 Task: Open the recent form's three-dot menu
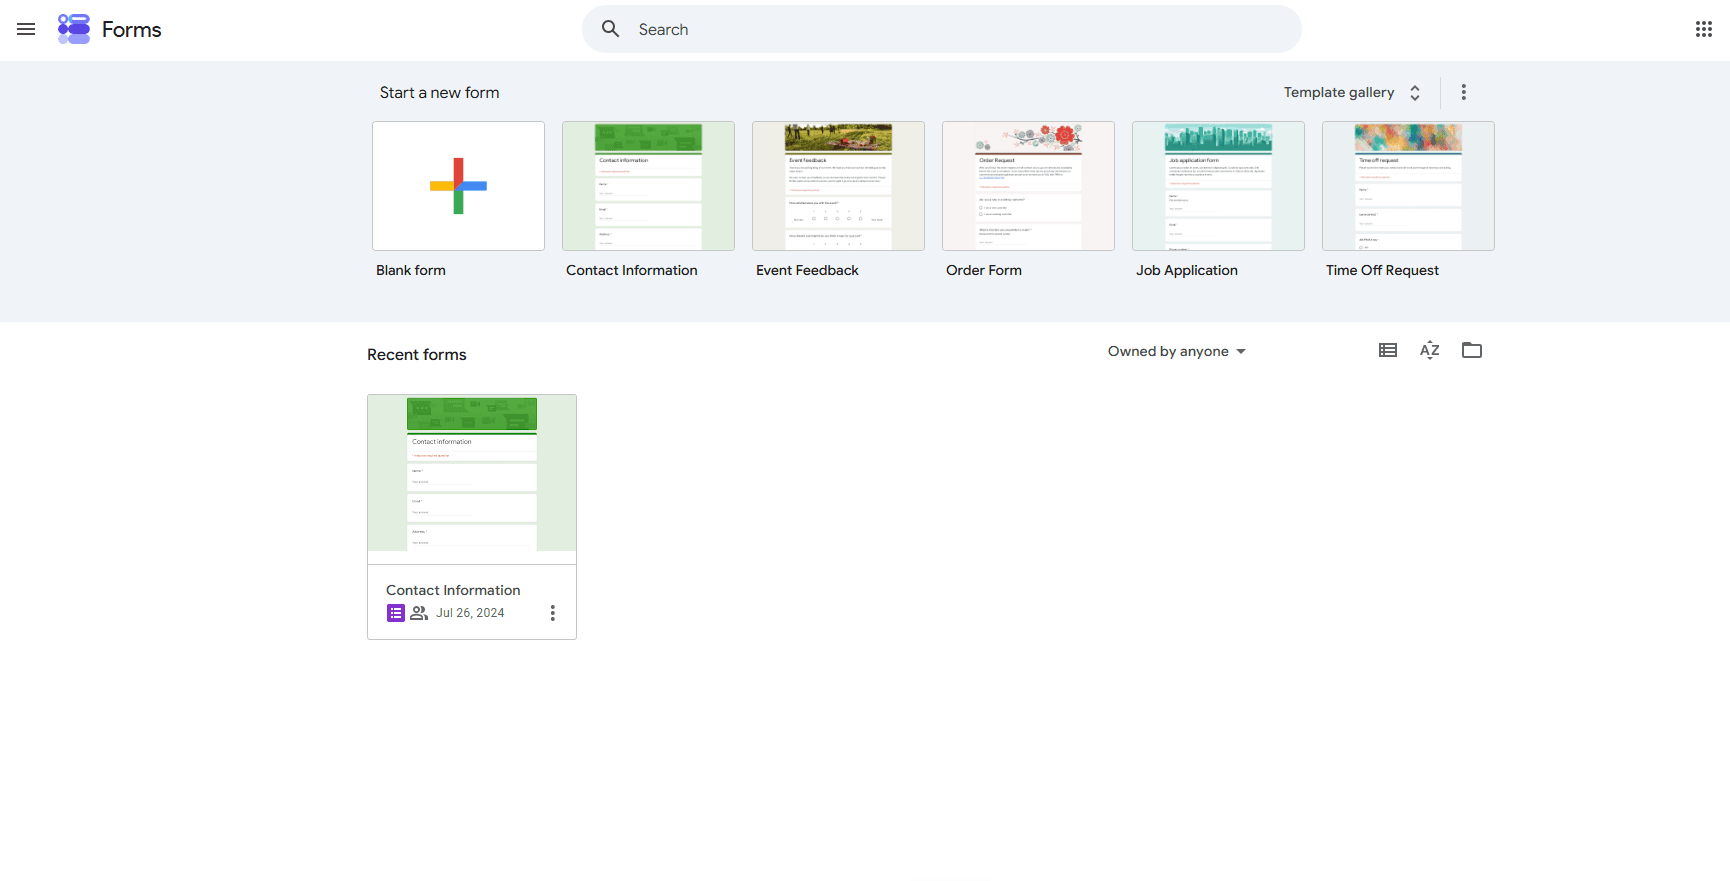(x=553, y=613)
